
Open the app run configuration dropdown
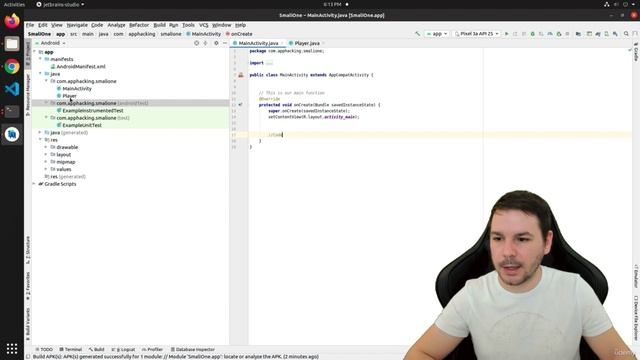pyautogui.click(x=437, y=34)
